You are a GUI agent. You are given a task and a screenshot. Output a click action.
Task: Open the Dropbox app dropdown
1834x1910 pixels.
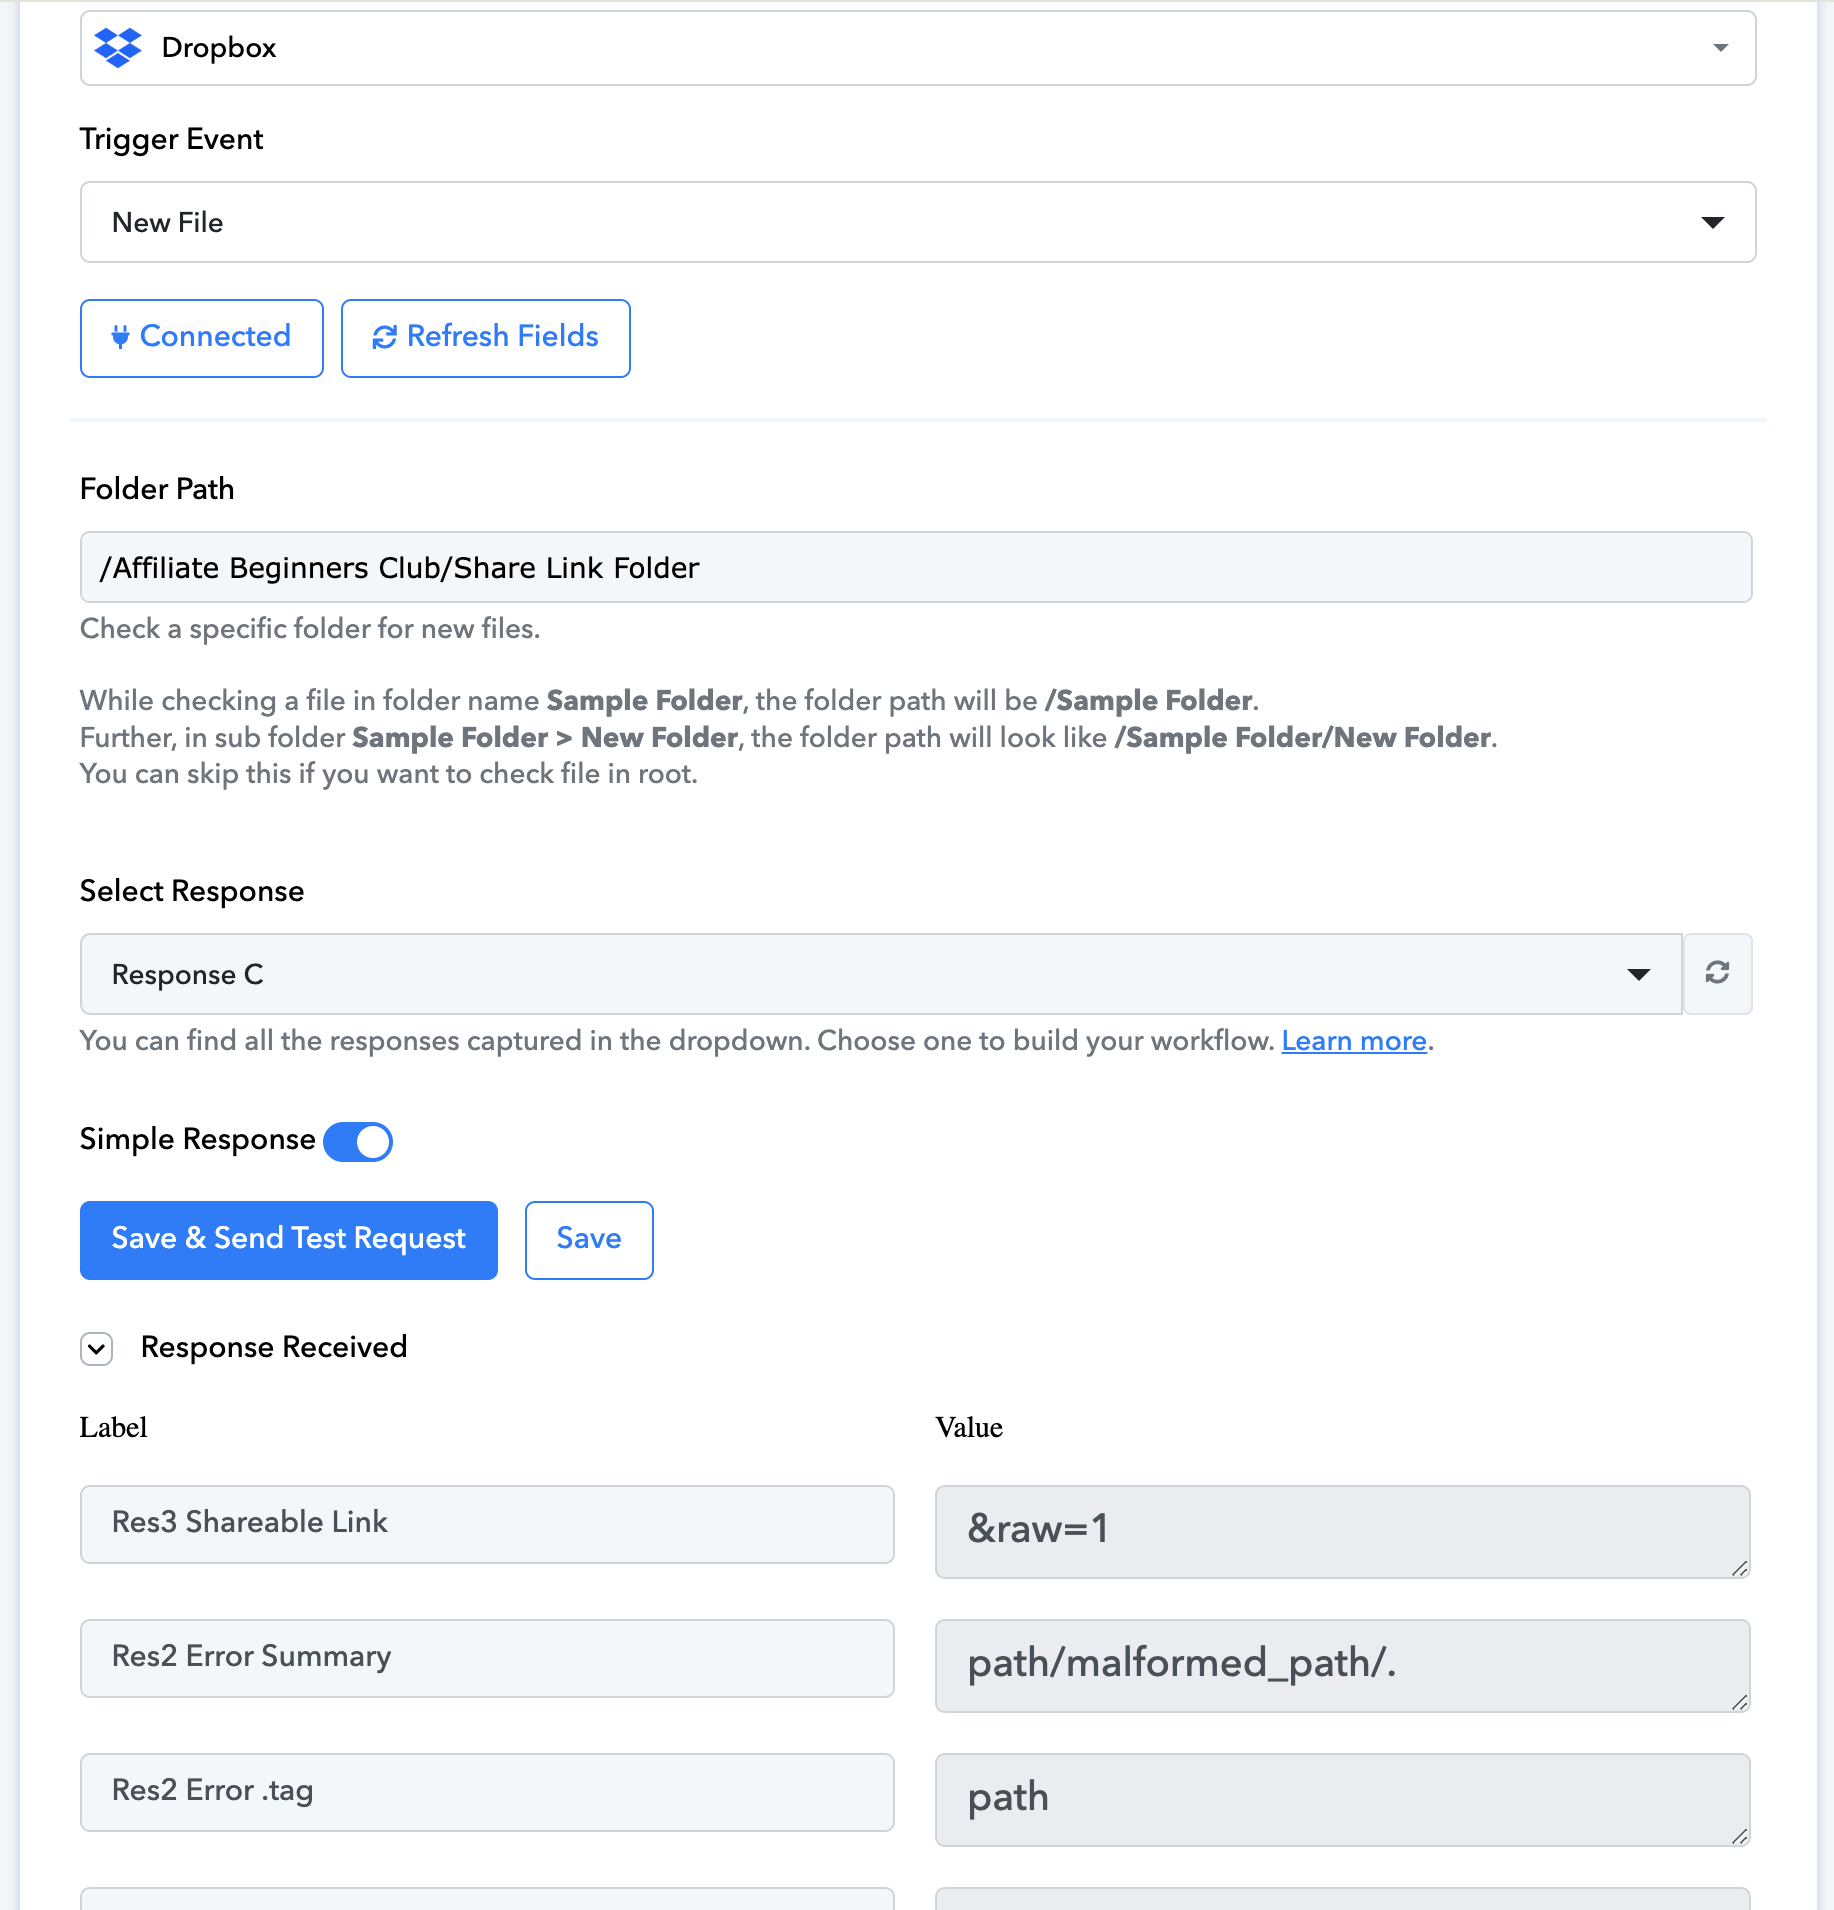pyautogui.click(x=917, y=48)
